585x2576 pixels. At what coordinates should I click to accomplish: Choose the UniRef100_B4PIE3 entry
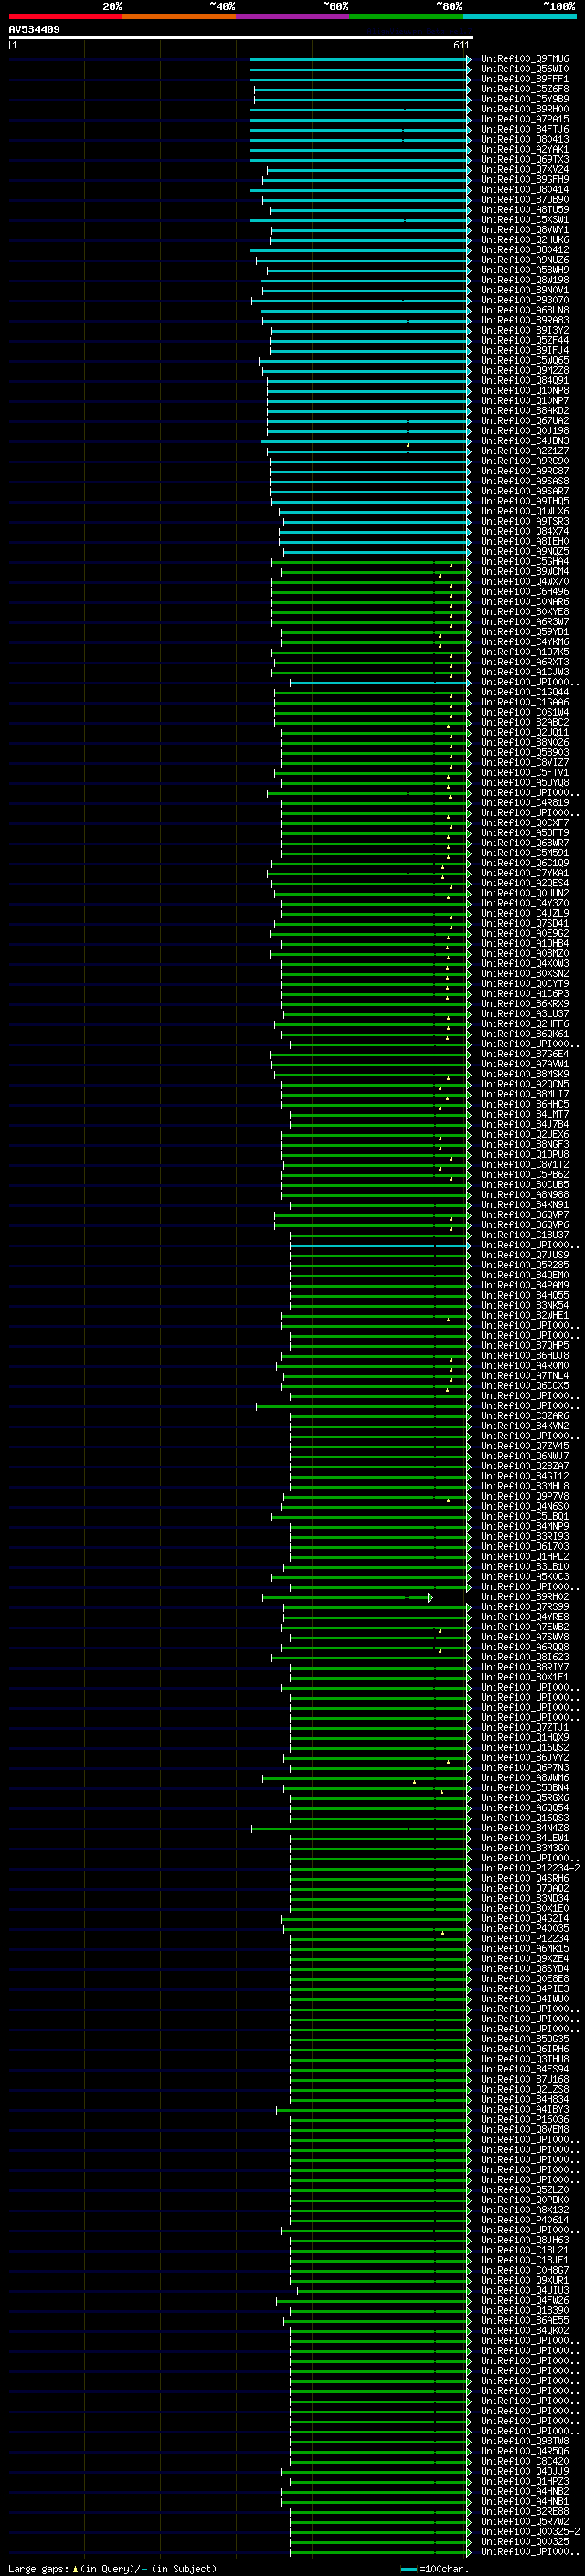click(x=525, y=1989)
